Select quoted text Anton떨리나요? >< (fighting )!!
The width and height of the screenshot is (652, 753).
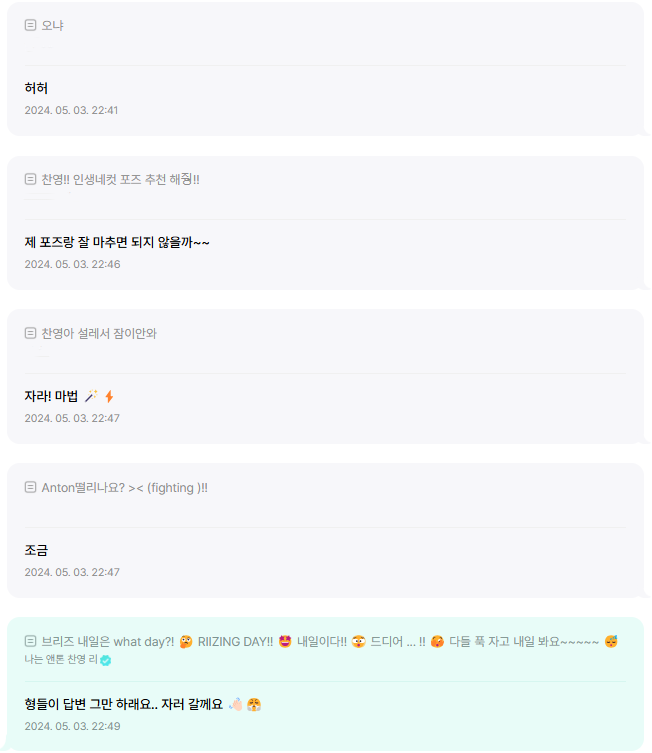[124, 488]
